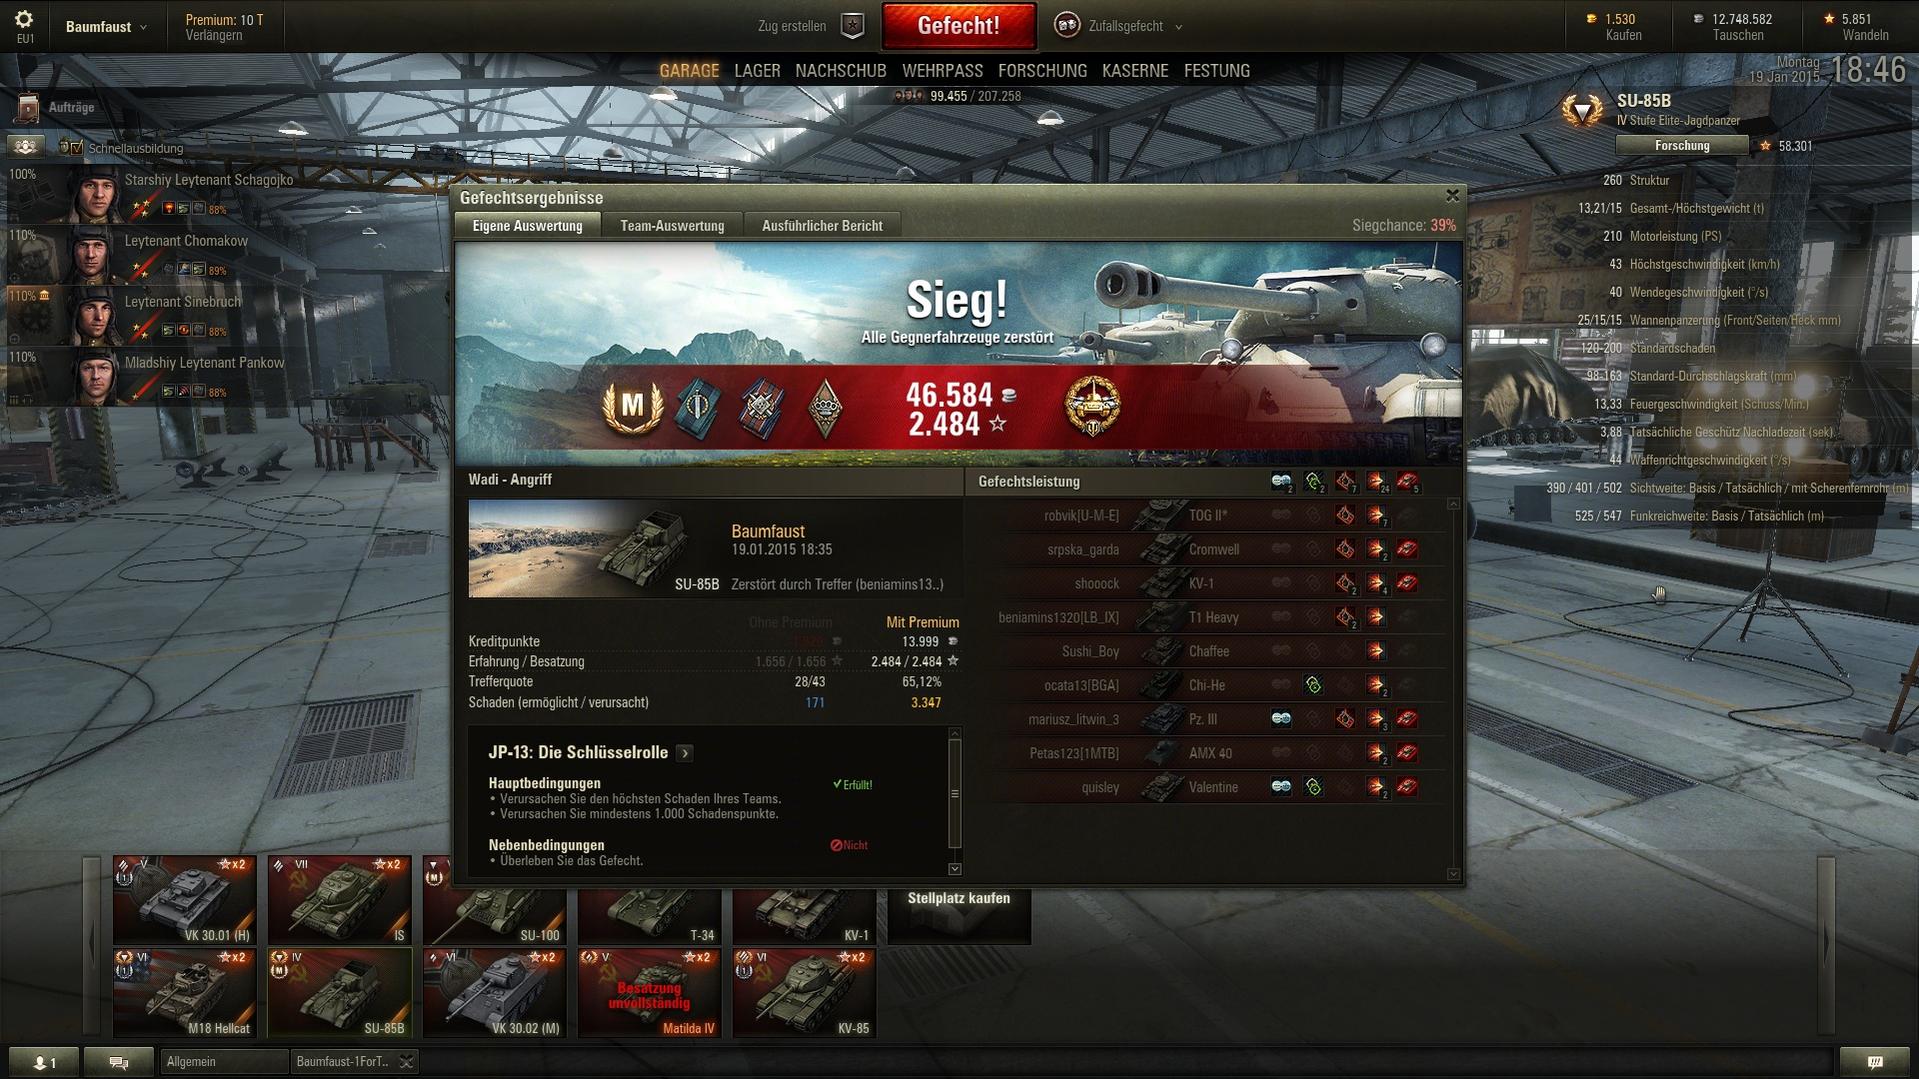Expand the Baumfaust account dropdown
The width and height of the screenshot is (1919, 1079).
[106, 27]
